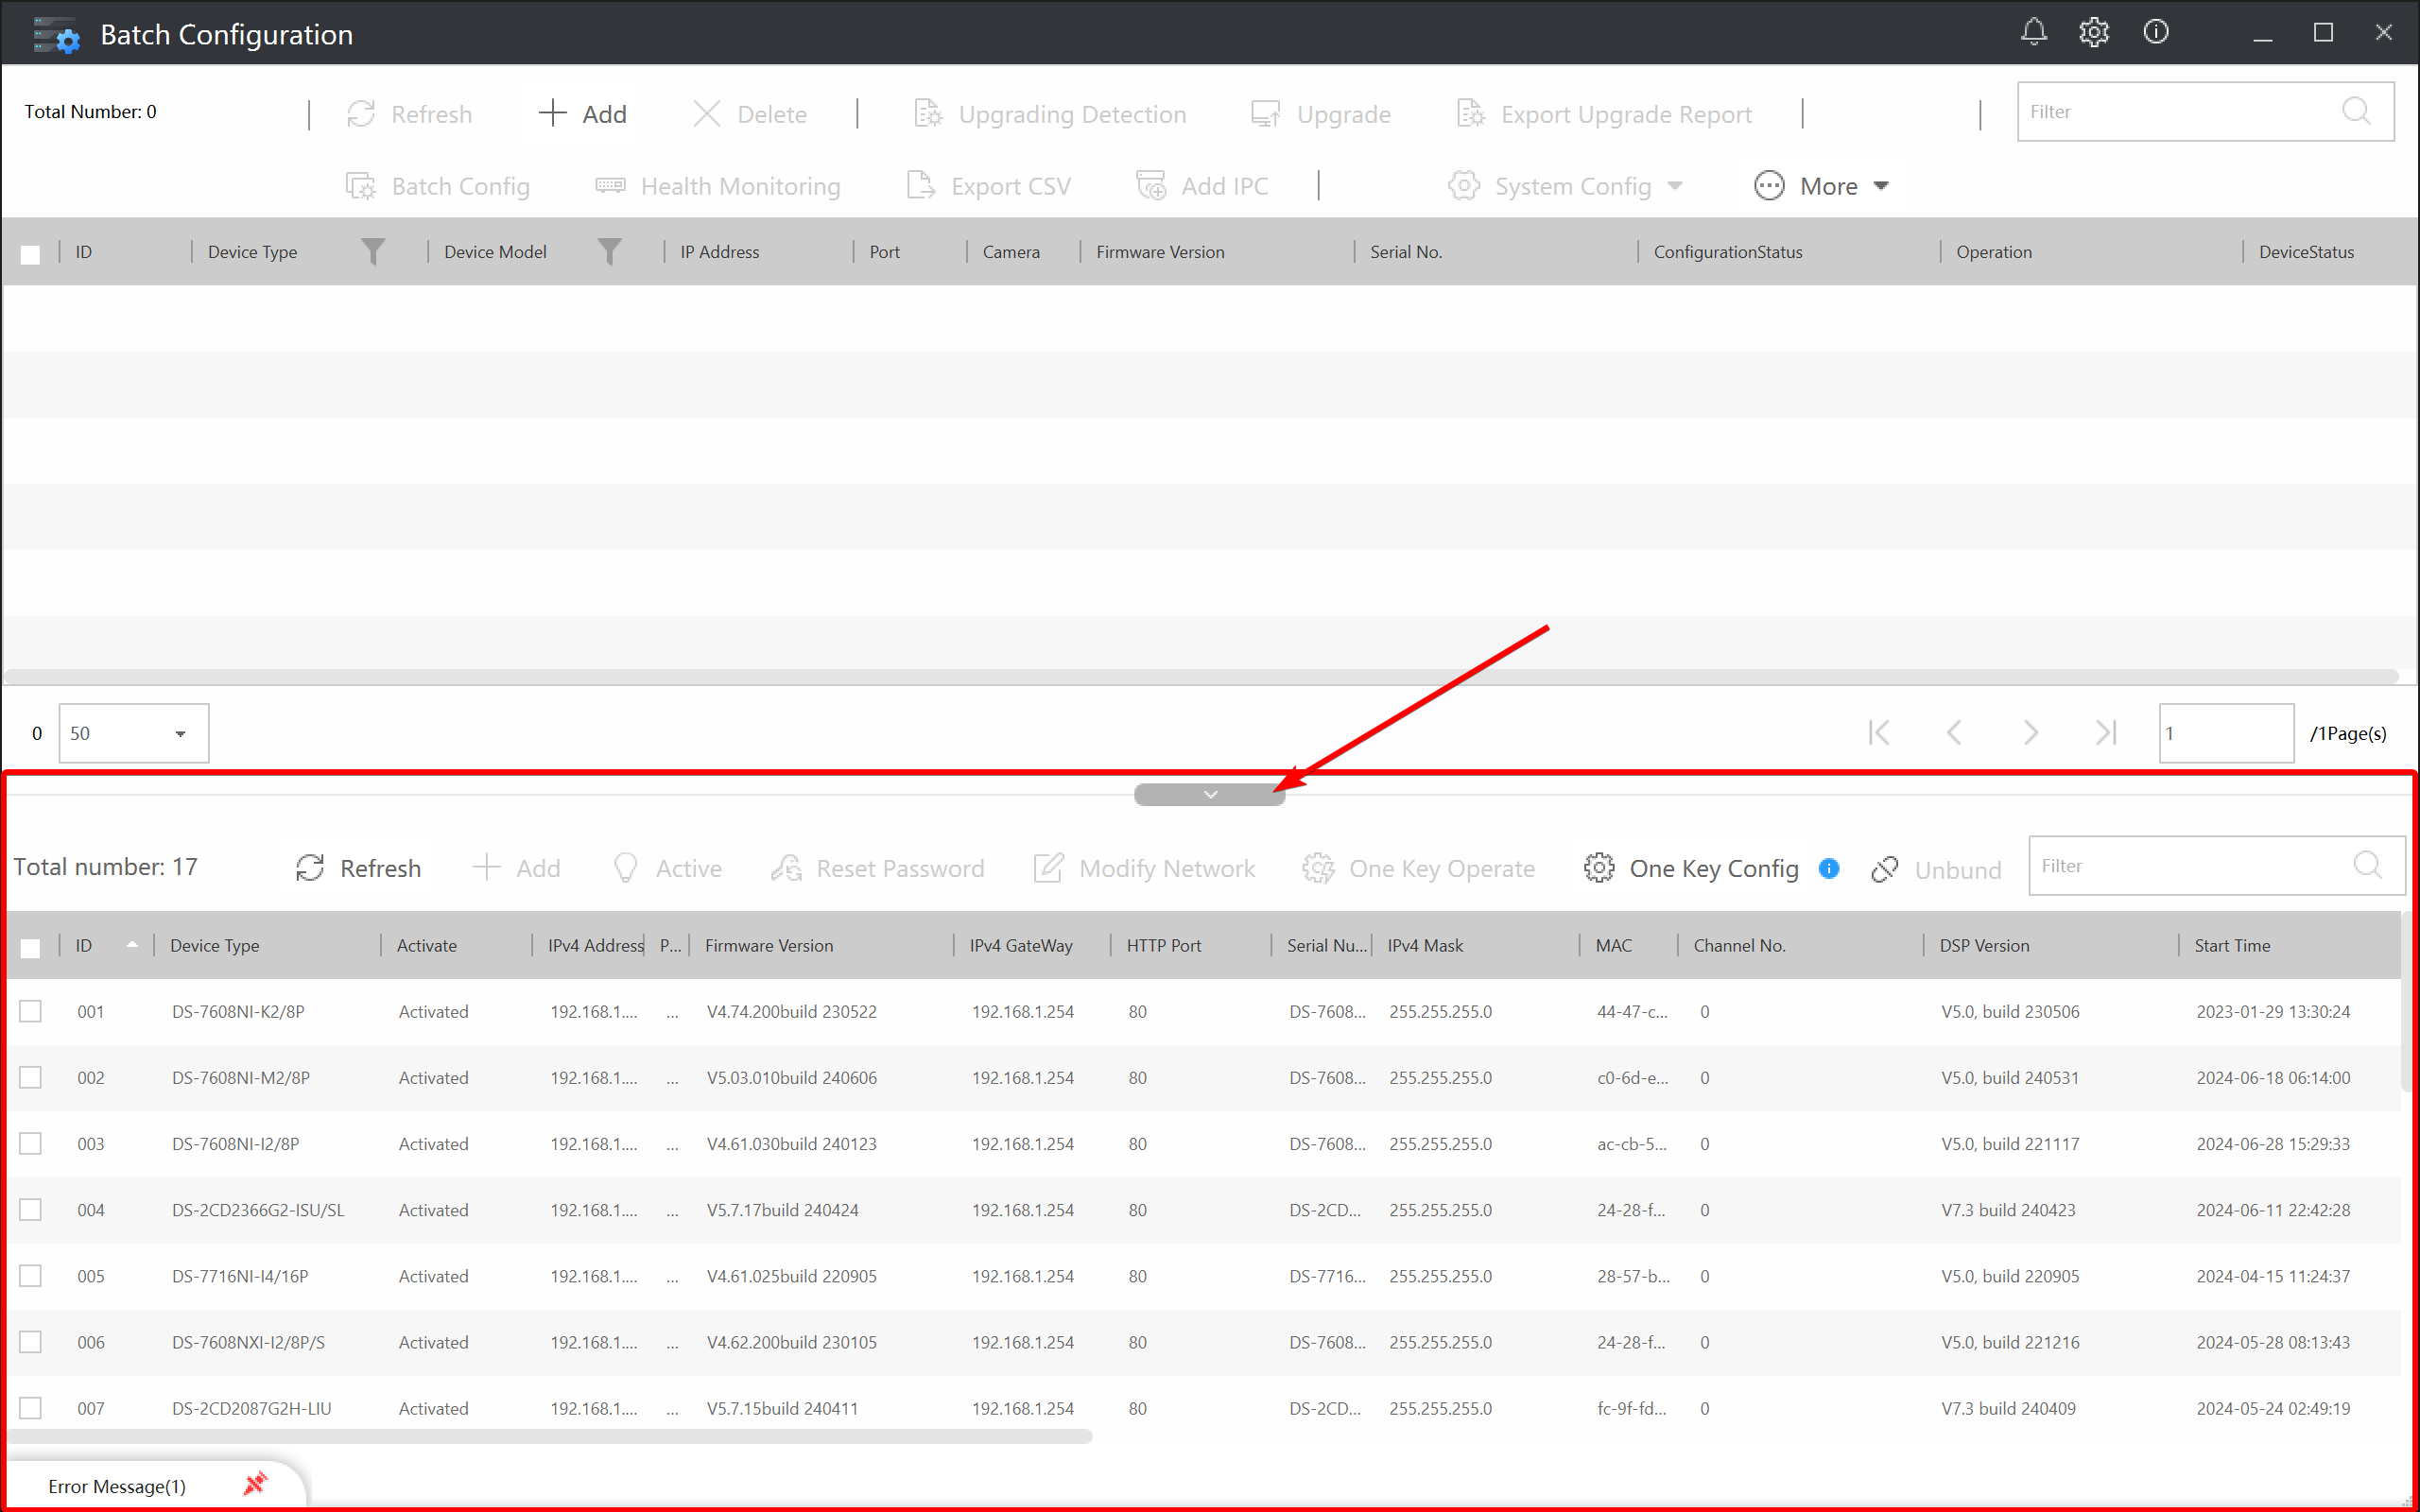This screenshot has height=1512, width=2420.
Task: Open Modify Network settings
Action: click(x=1144, y=867)
